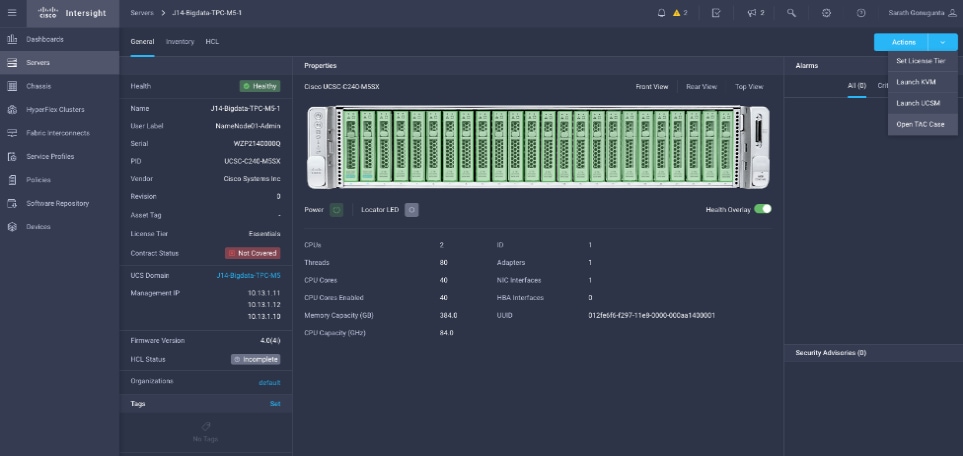Click the server chassis front image
The width and height of the screenshot is (963, 456).
pos(538,145)
